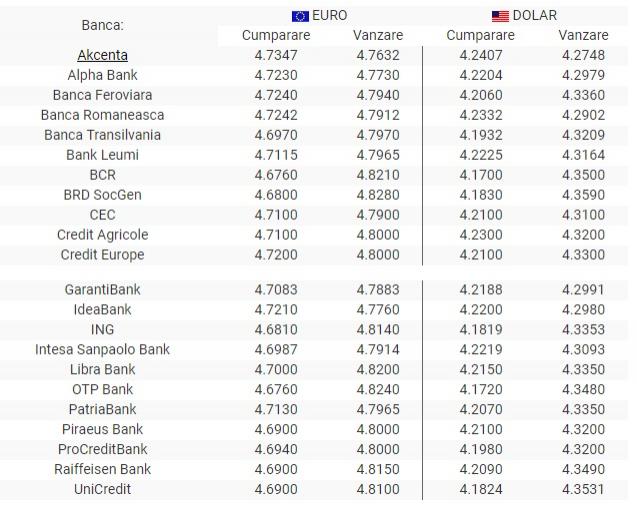This screenshot has height=510, width=637.
Task: Click the Alpha Bank row name
Action: [103, 75]
